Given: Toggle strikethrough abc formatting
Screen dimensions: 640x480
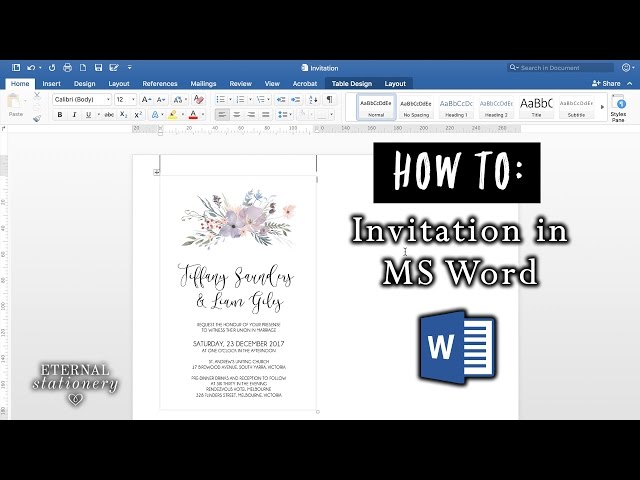Looking at the screenshot, I should [109, 115].
